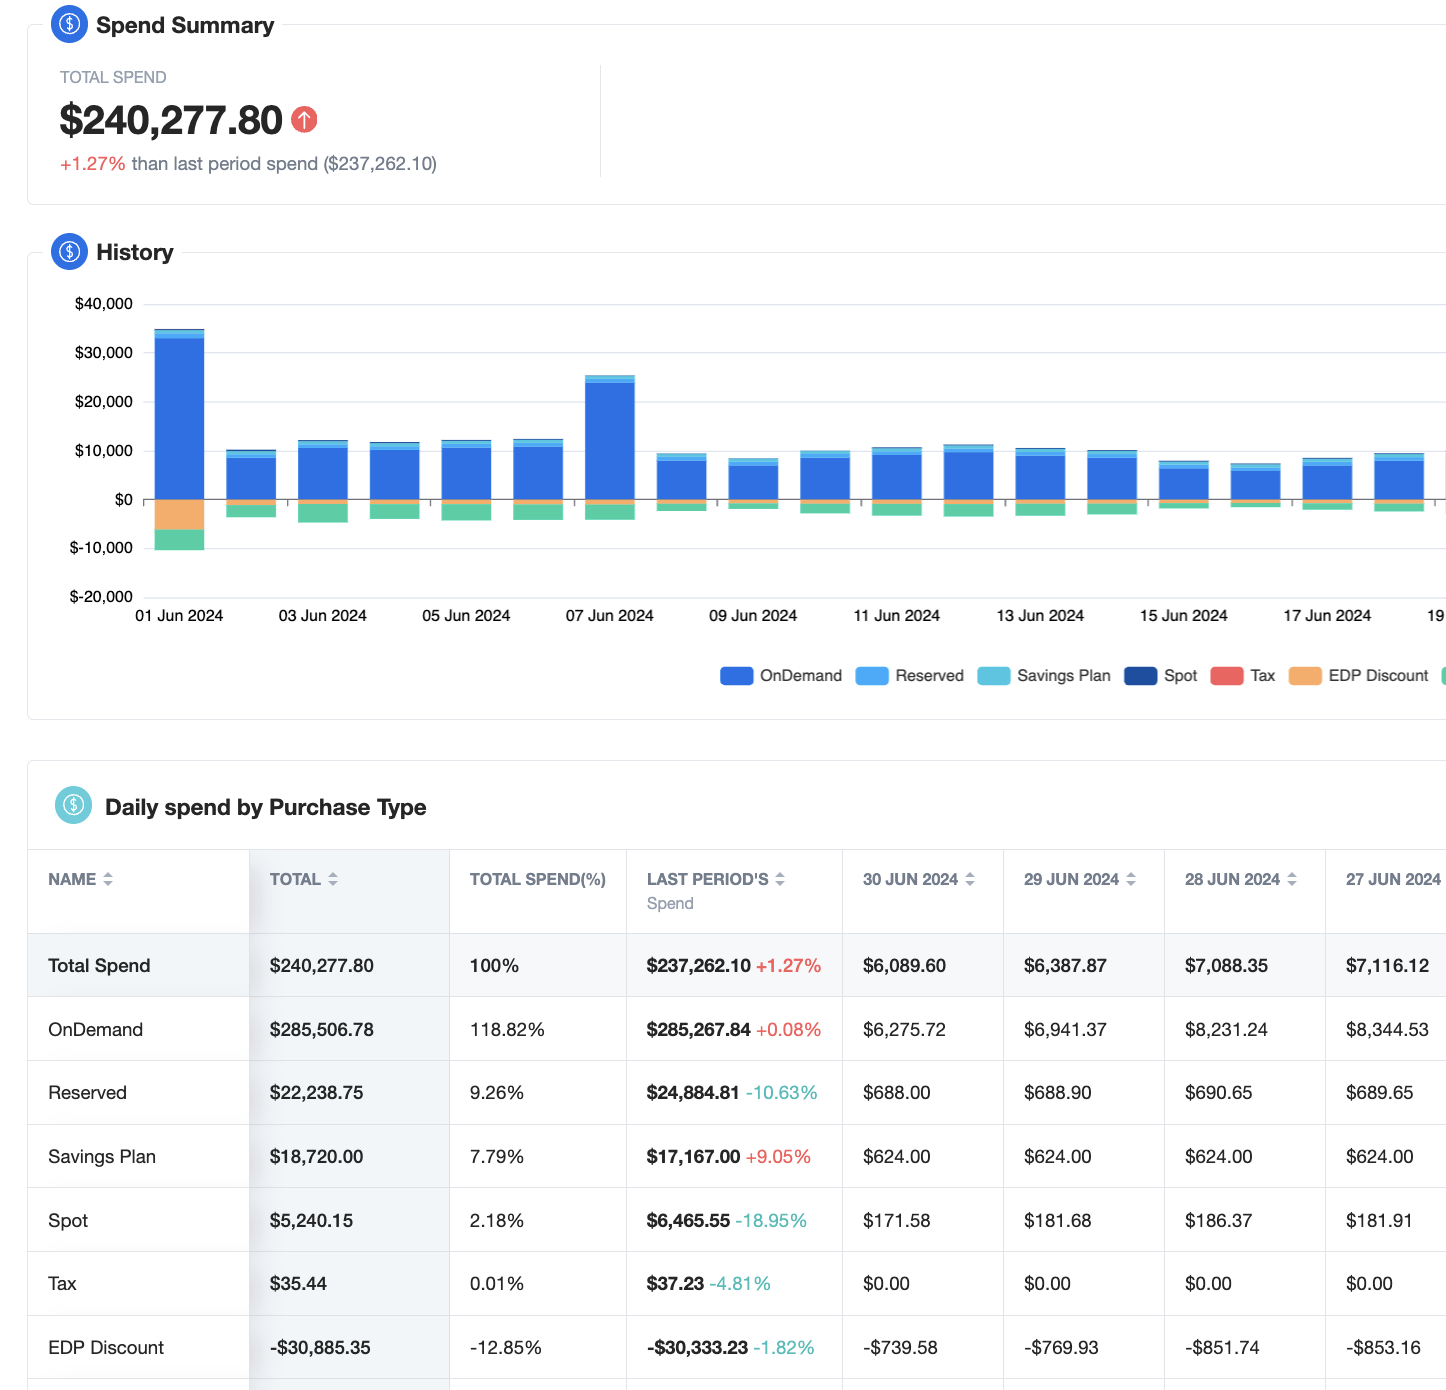
Task: Click OnDemand $8,231.24 for 28 Jun
Action: 1226,1030
